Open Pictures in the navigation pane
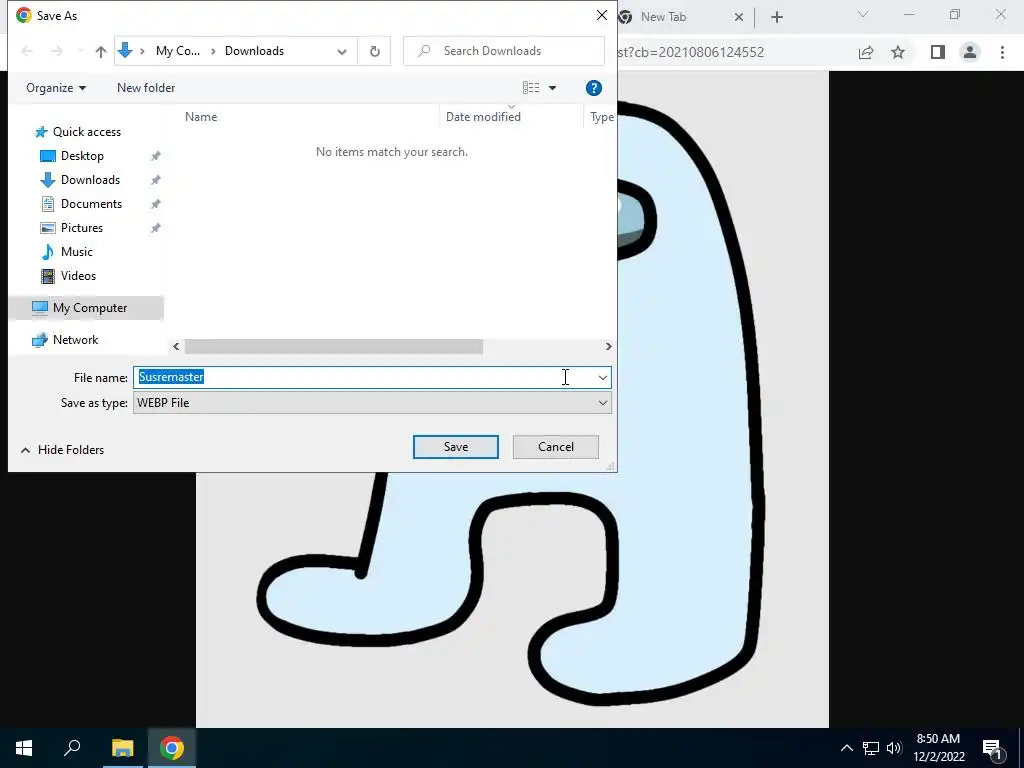 point(82,228)
